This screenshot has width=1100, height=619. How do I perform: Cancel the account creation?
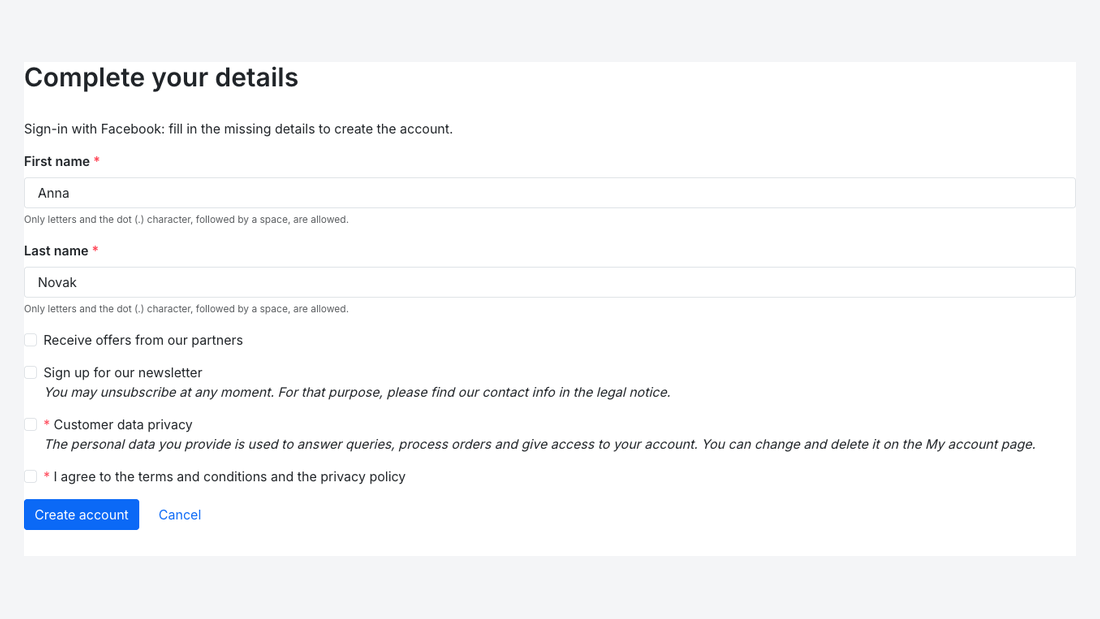pos(180,514)
